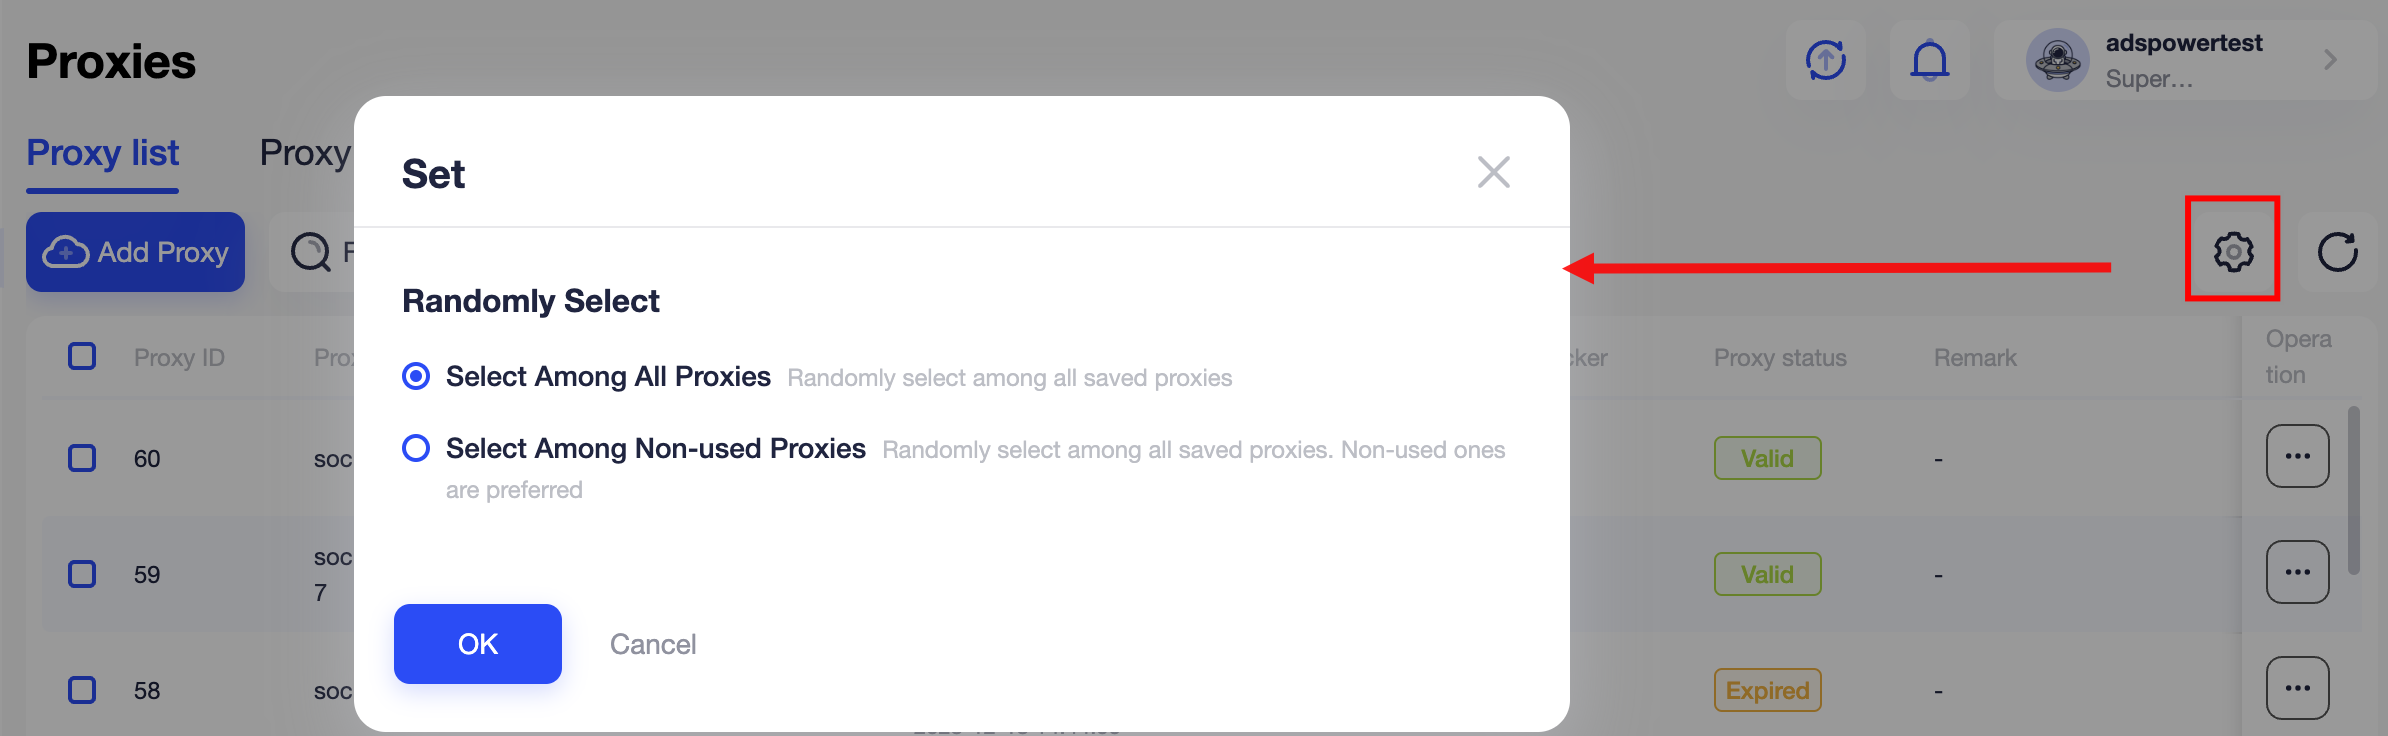Viewport: 2388px width, 736px height.
Task: Toggle the select-all checkbox in table header
Action: (x=82, y=356)
